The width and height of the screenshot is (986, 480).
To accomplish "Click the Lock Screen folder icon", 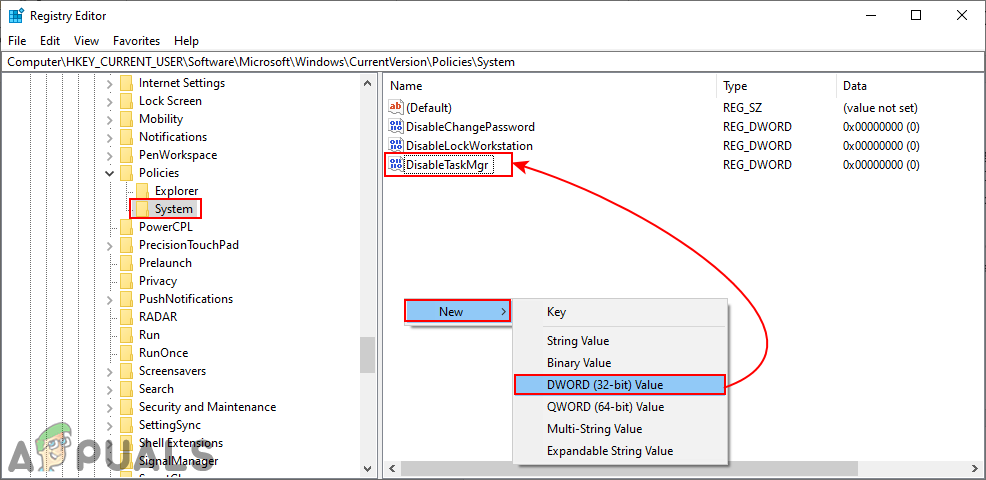I will (x=126, y=101).
